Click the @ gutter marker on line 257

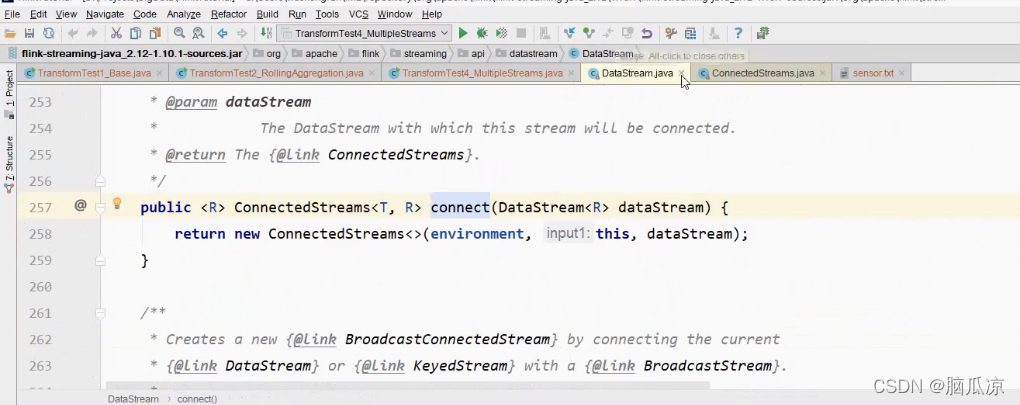click(80, 205)
